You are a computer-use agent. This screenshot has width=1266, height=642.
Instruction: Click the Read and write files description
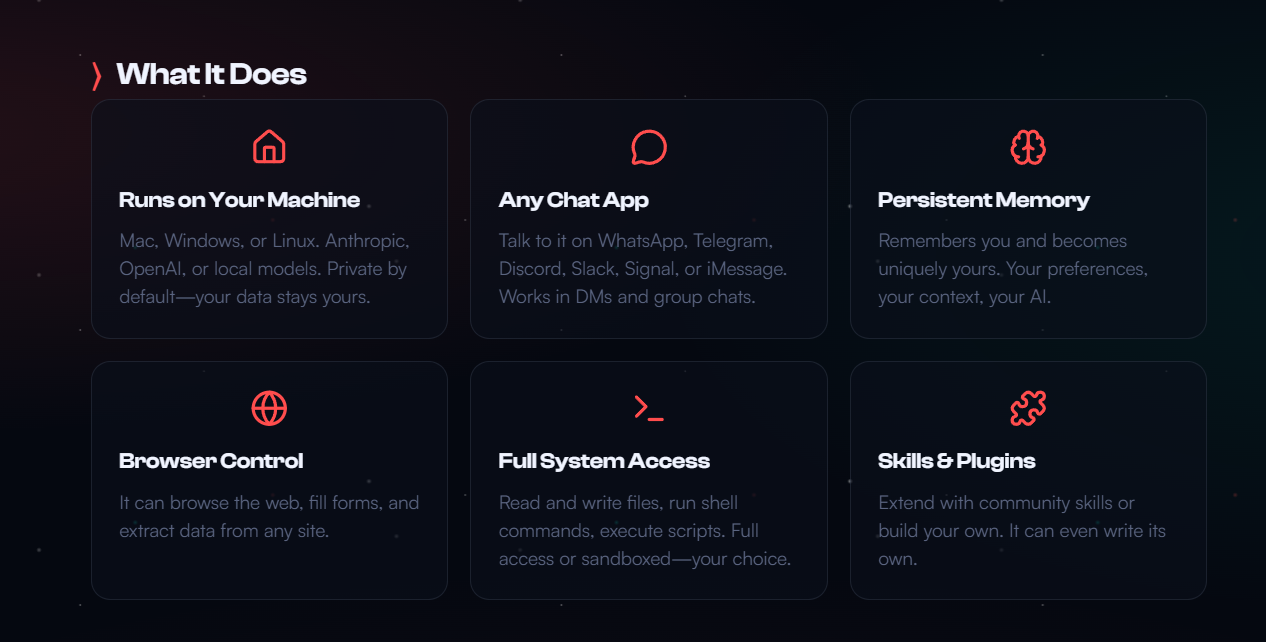[645, 530]
